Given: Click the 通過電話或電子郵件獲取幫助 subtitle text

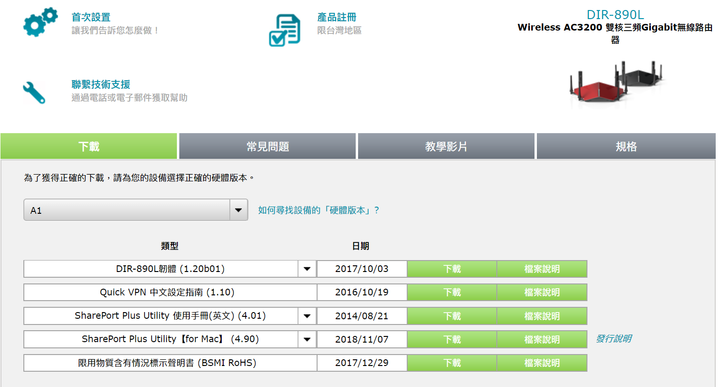Looking at the screenshot, I should pyautogui.click(x=129, y=97).
